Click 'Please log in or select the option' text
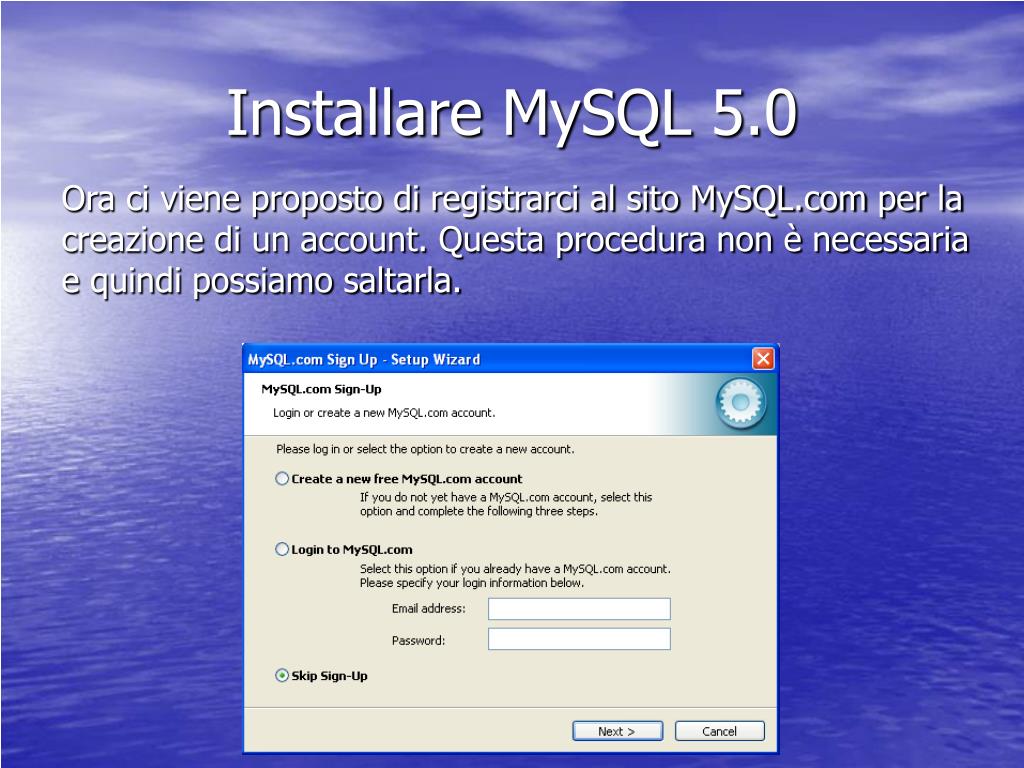This screenshot has width=1024, height=768. (425, 449)
